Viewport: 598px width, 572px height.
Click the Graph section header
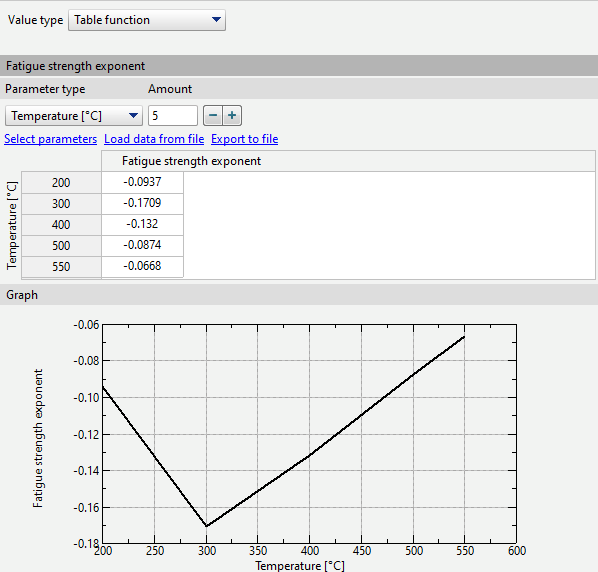tap(299, 295)
